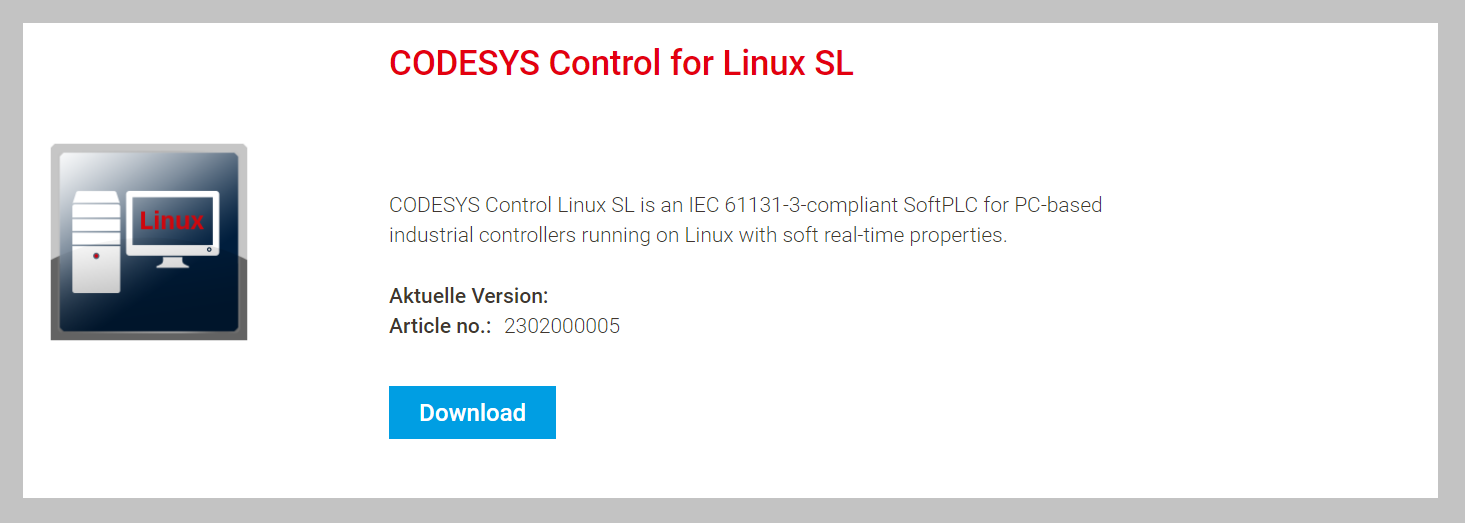1465x523 pixels.
Task: Click the gray bottom border of the product icon
Action: coord(149,336)
